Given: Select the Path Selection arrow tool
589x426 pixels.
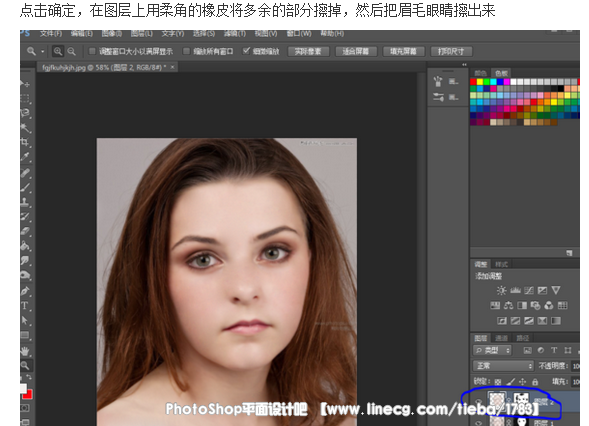Looking at the screenshot, I should point(25,320).
